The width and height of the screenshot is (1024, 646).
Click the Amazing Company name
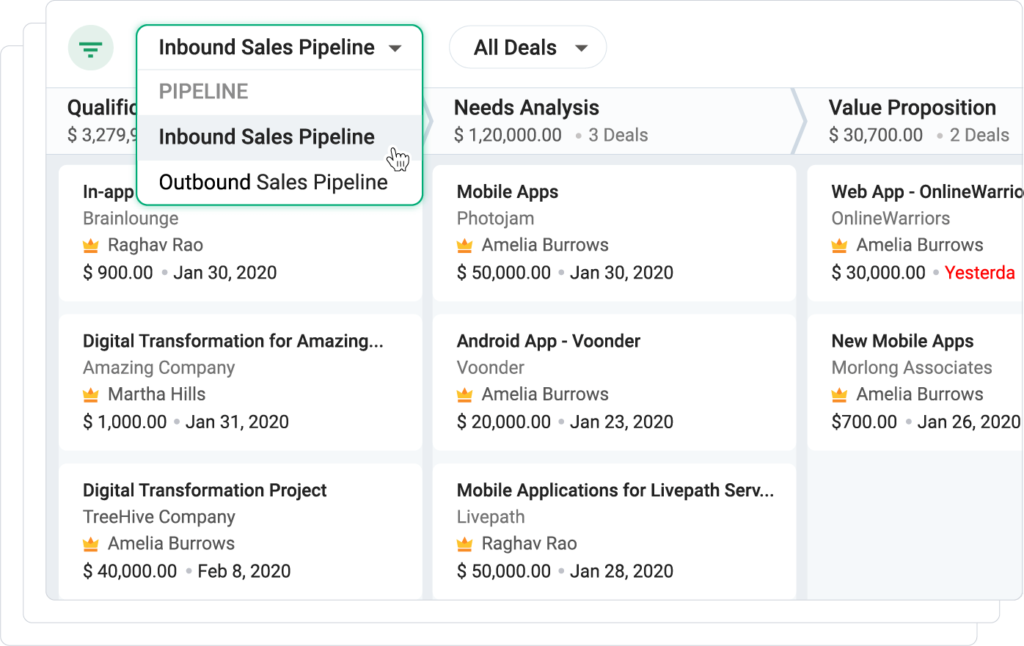click(159, 368)
